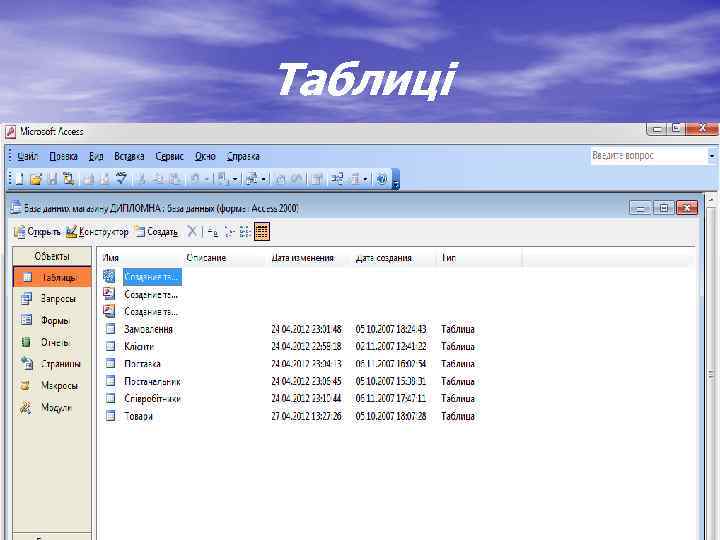Open the Вид menu
The height and width of the screenshot is (540, 720).
[x=96, y=156]
